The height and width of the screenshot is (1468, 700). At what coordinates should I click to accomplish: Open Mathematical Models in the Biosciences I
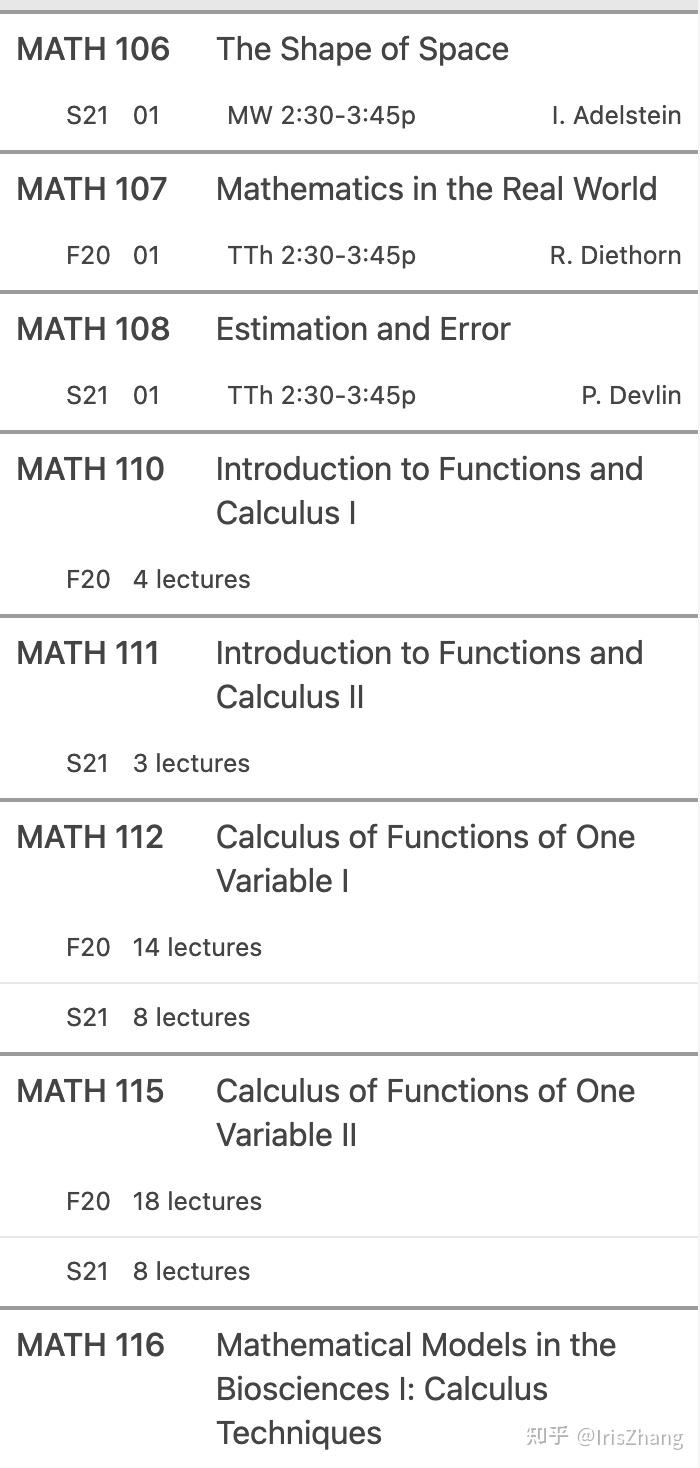coord(415,1388)
